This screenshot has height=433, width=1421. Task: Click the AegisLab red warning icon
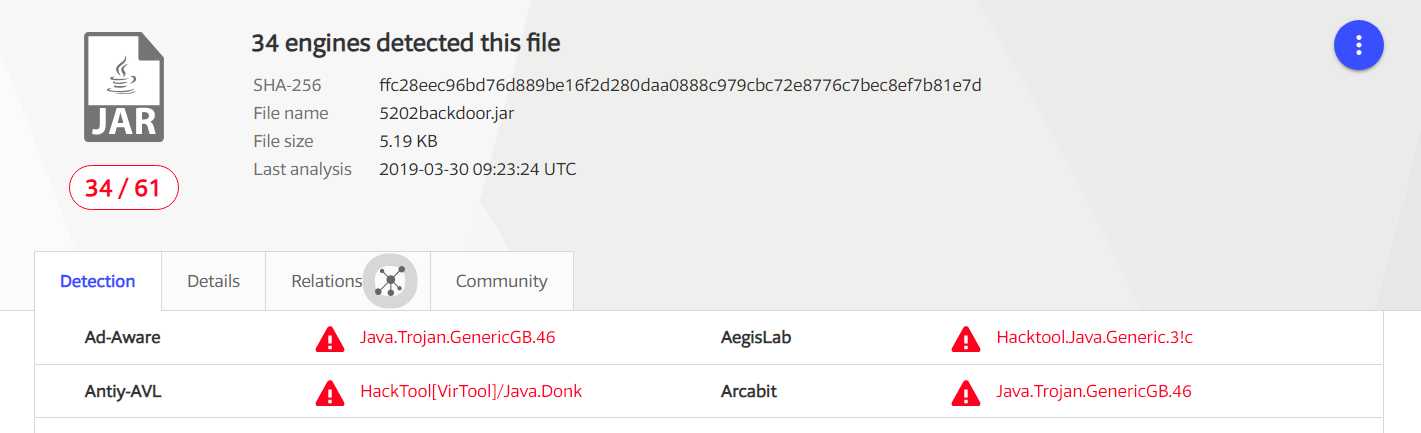966,339
